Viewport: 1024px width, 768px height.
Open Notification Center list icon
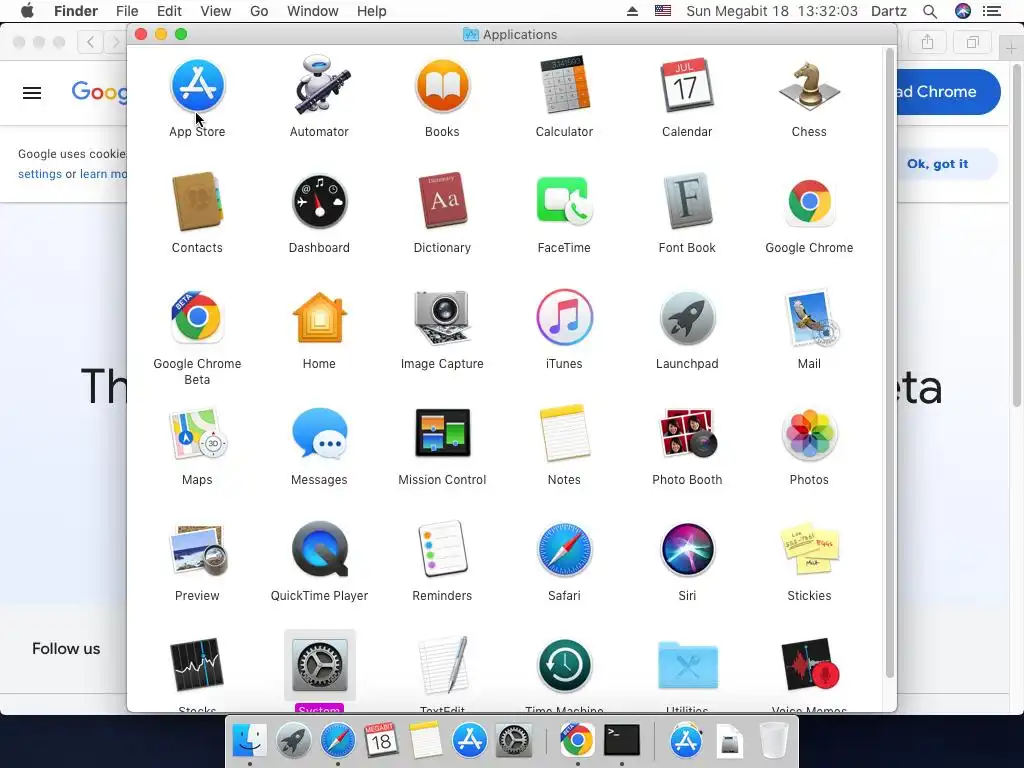992,11
